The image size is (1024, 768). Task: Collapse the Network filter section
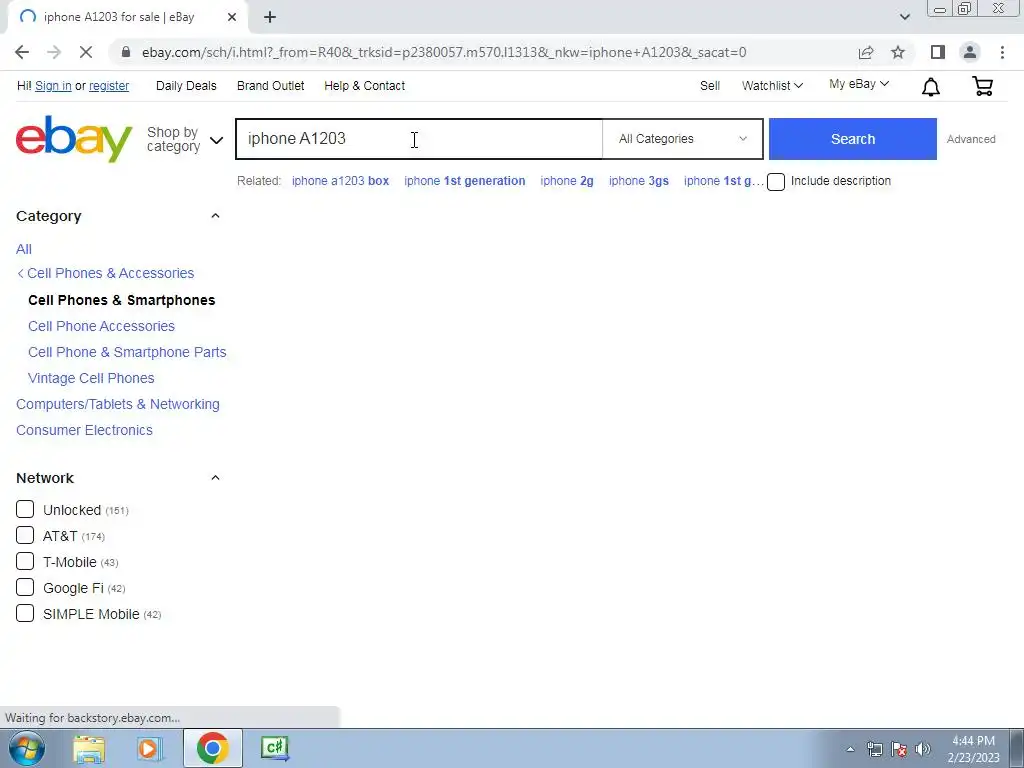point(215,478)
